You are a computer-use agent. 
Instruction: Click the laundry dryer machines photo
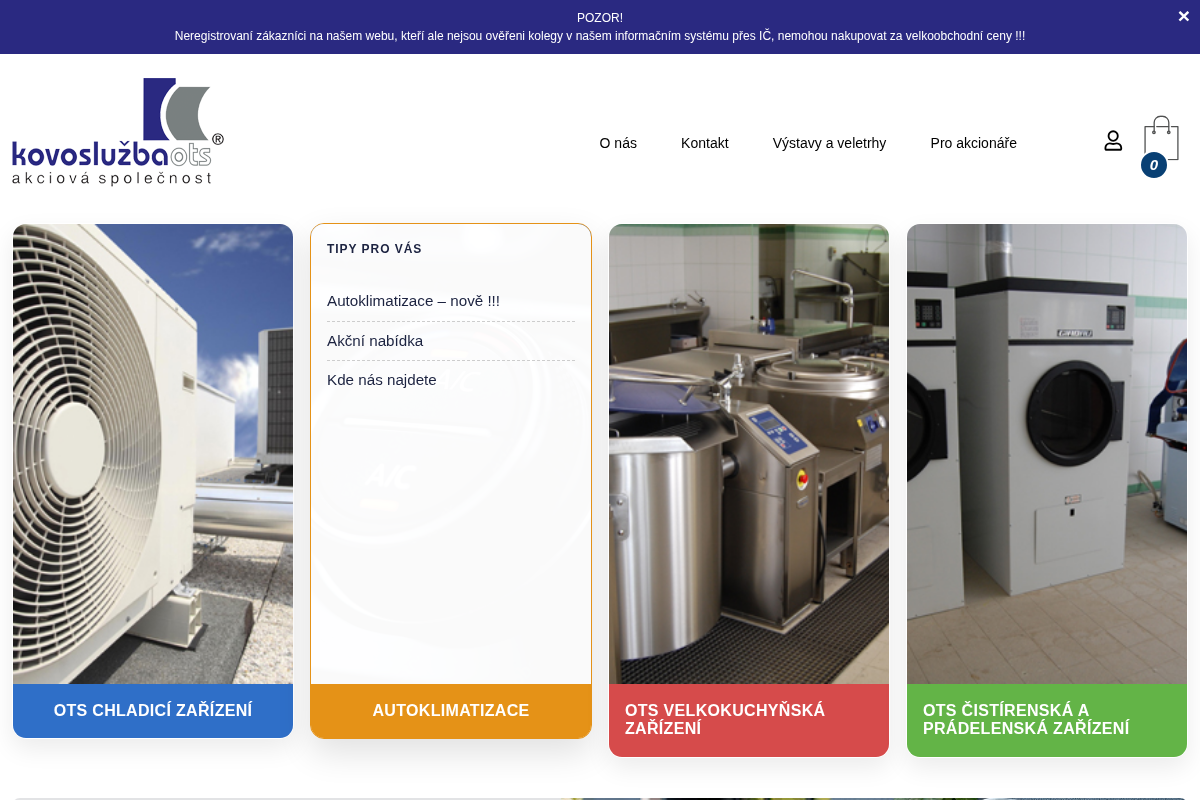[x=1047, y=454]
